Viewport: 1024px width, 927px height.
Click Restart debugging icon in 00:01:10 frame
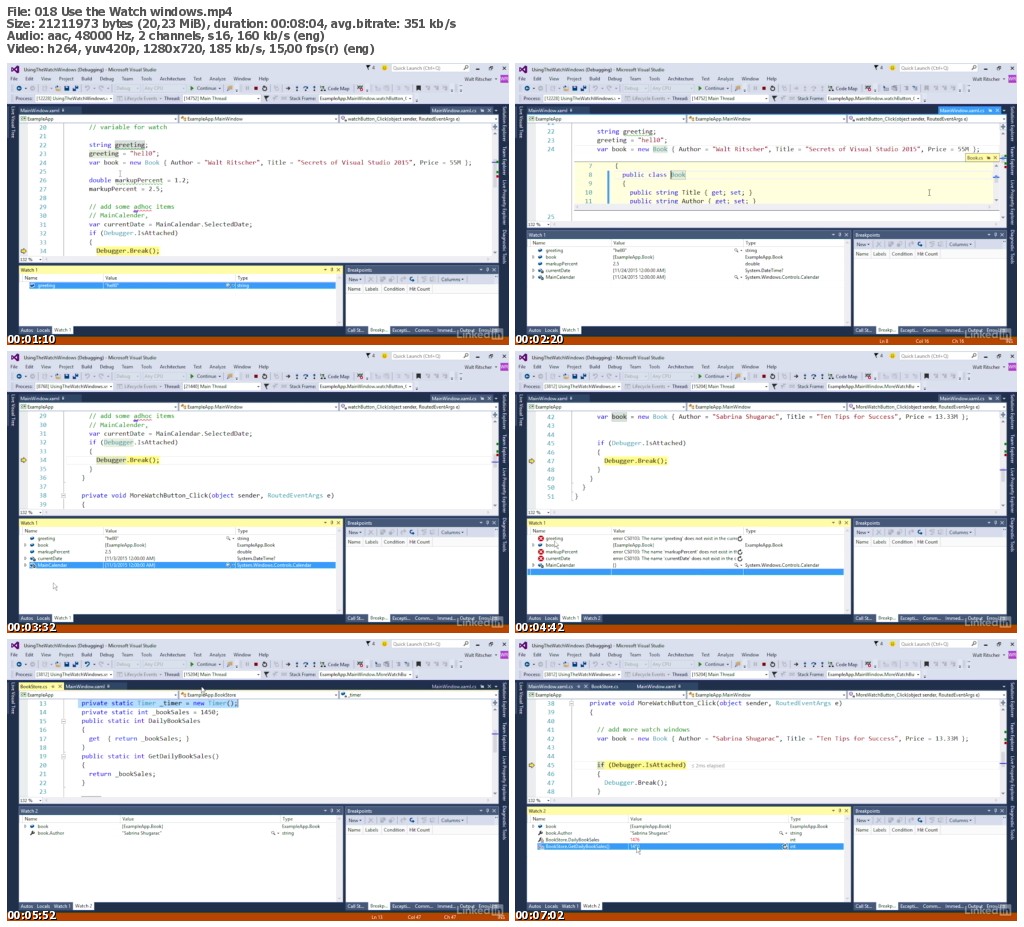(264, 88)
